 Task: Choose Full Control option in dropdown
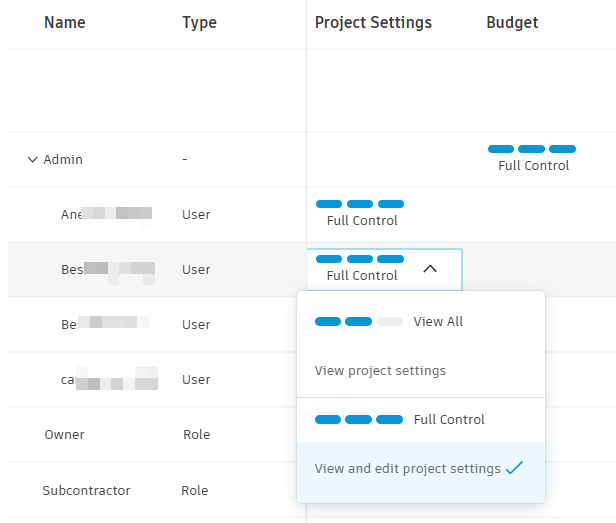(x=448, y=420)
